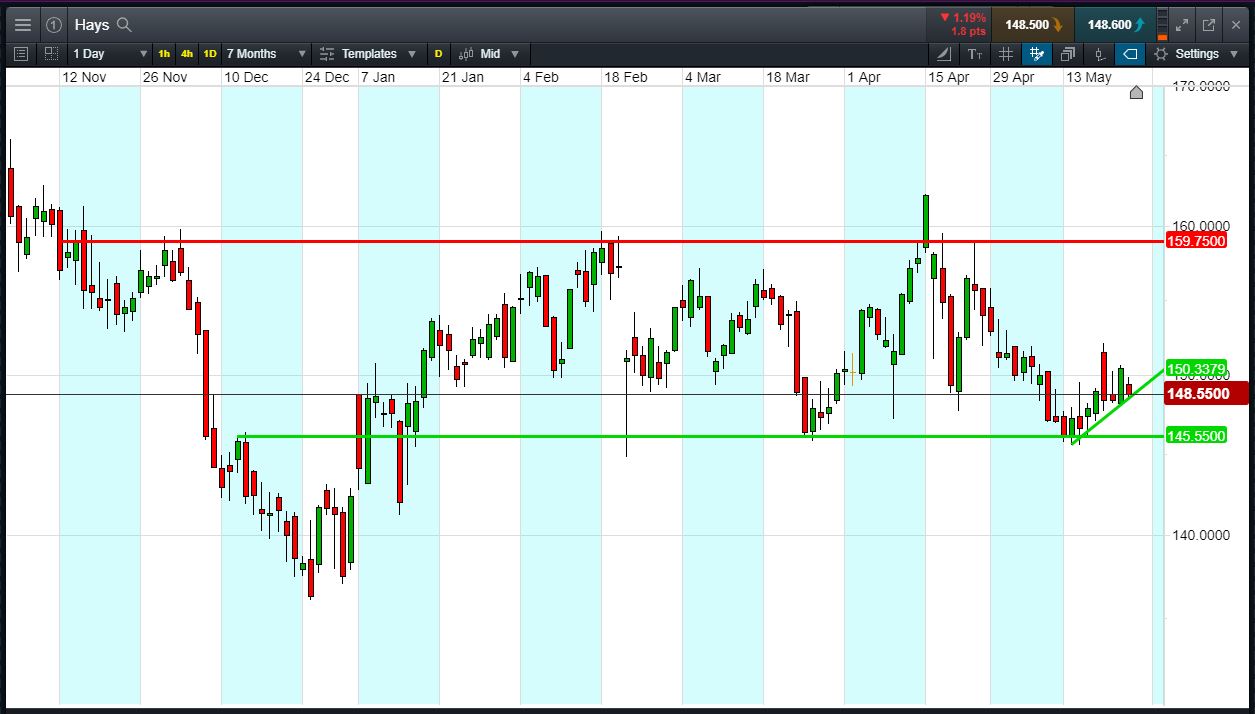Click the 24 Dec date label
This screenshot has height=714, width=1255.
327,77
